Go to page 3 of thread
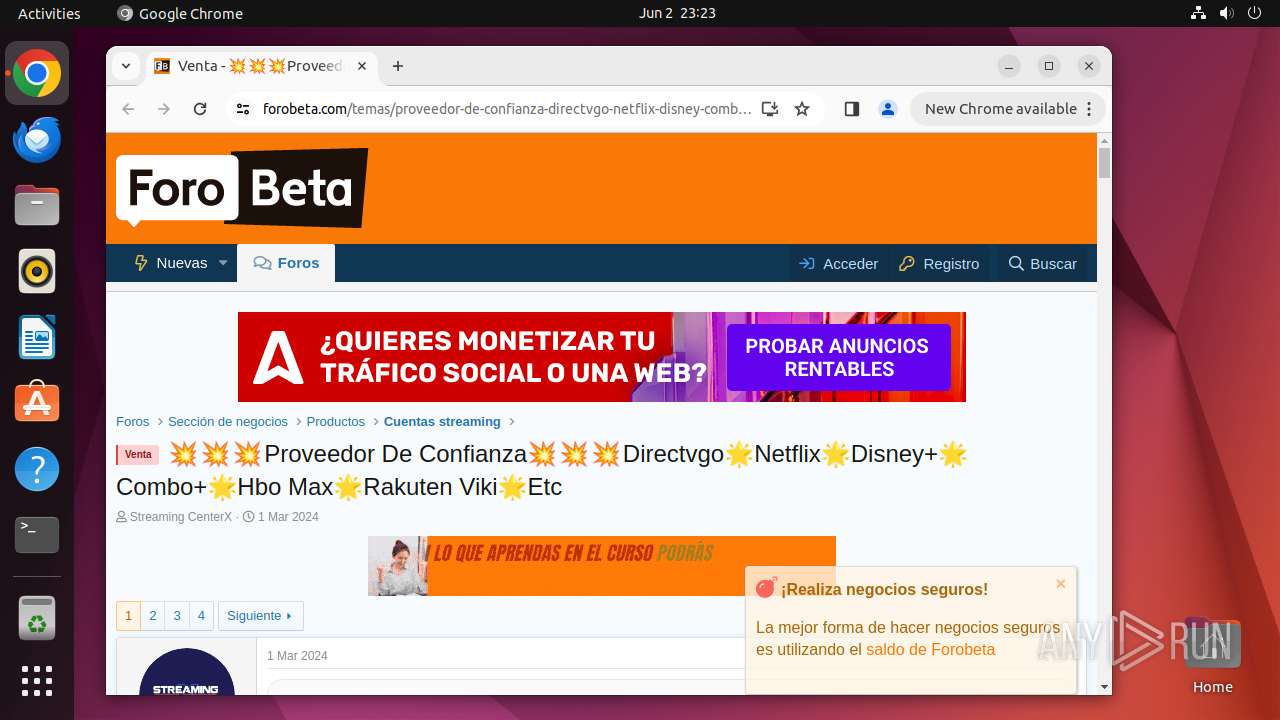This screenshot has height=720, width=1280. pyautogui.click(x=177, y=616)
